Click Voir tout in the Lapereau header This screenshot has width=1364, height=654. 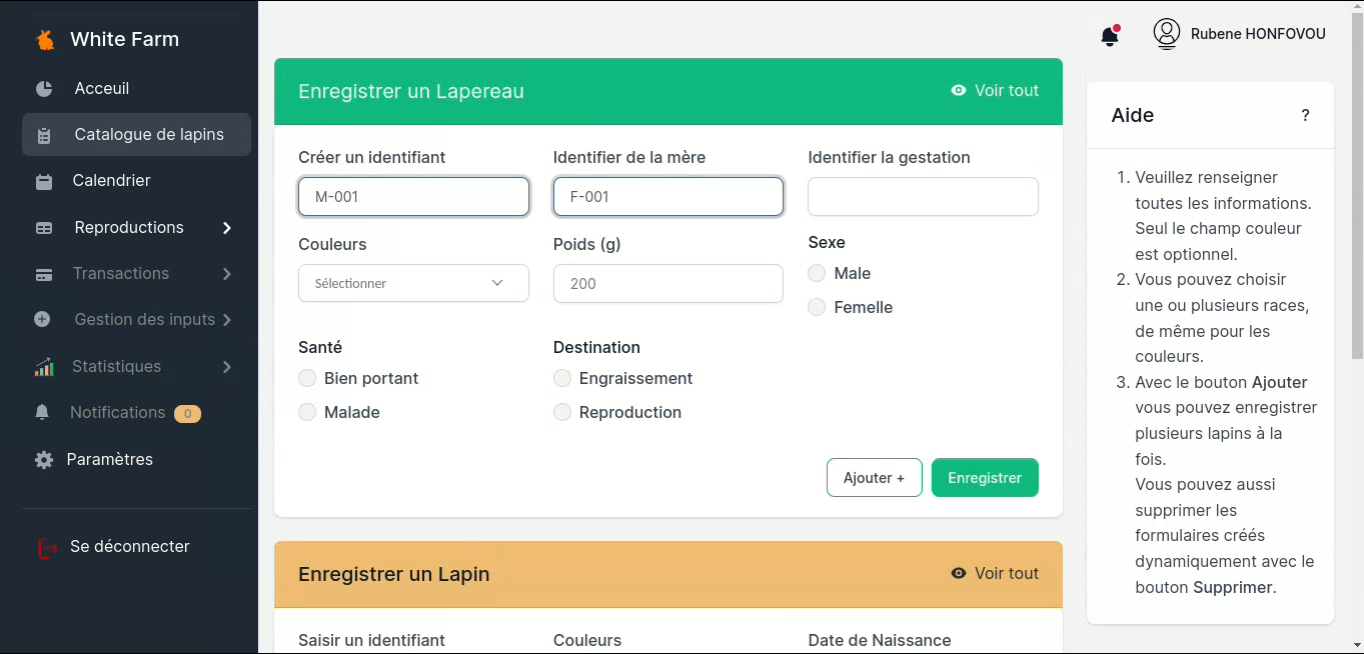995,91
